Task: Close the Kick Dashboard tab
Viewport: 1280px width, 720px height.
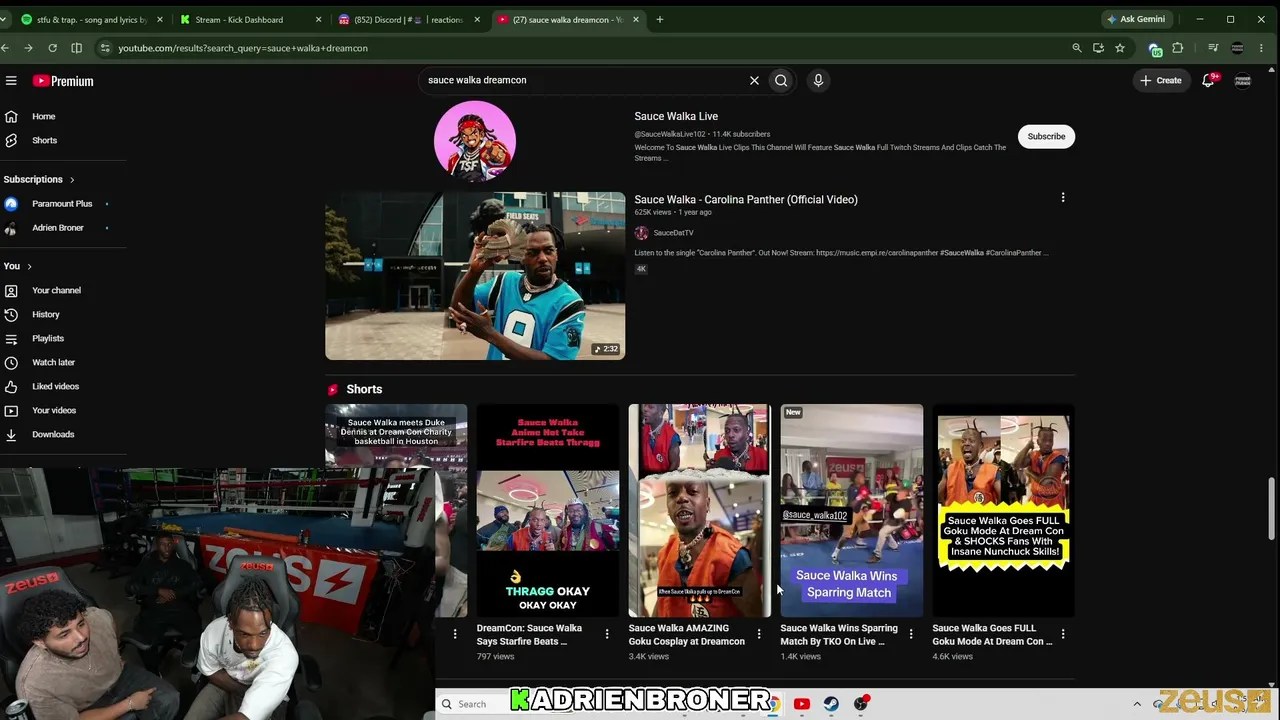Action: pyautogui.click(x=319, y=19)
